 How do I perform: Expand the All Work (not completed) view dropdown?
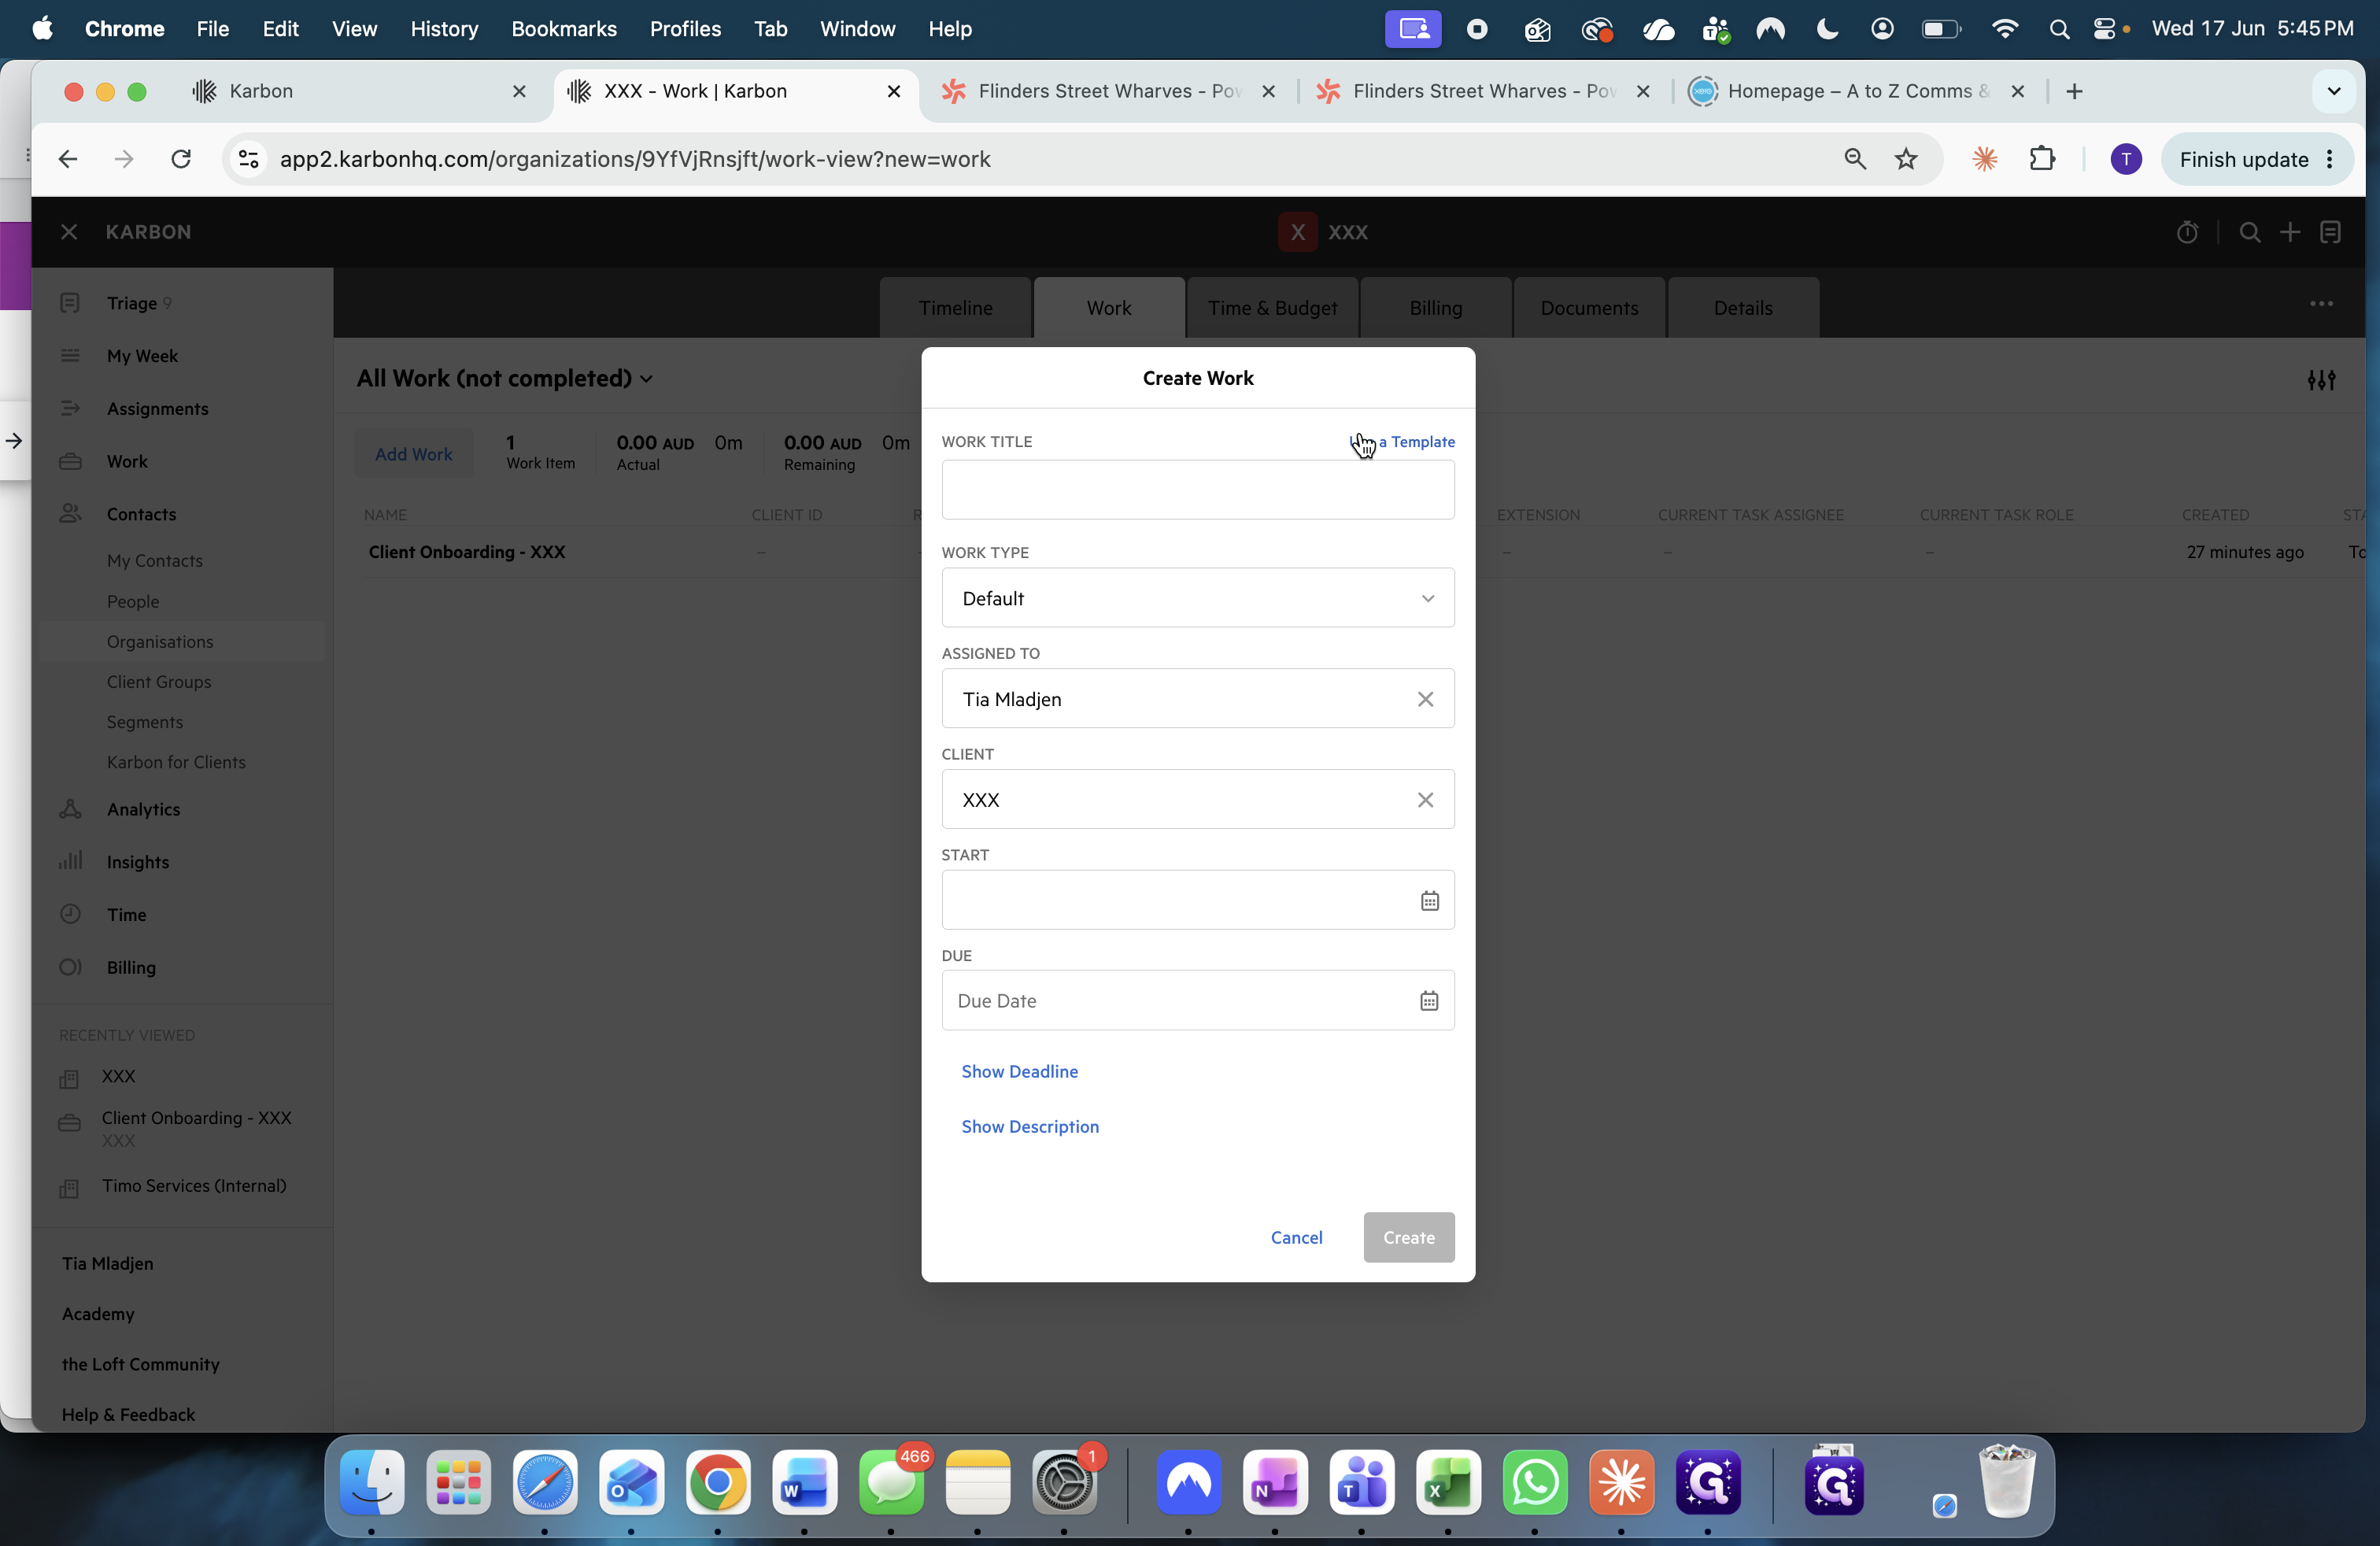coord(505,379)
